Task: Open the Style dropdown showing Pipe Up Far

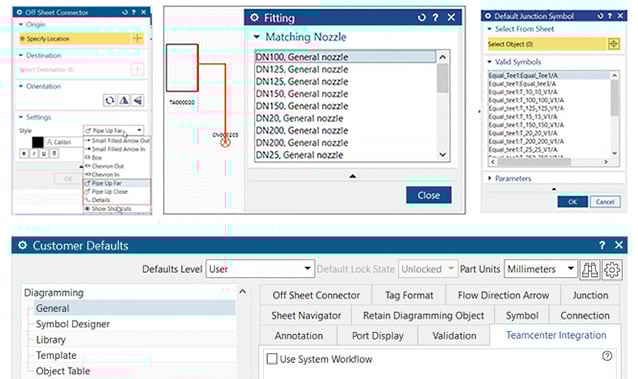Action: (114, 130)
